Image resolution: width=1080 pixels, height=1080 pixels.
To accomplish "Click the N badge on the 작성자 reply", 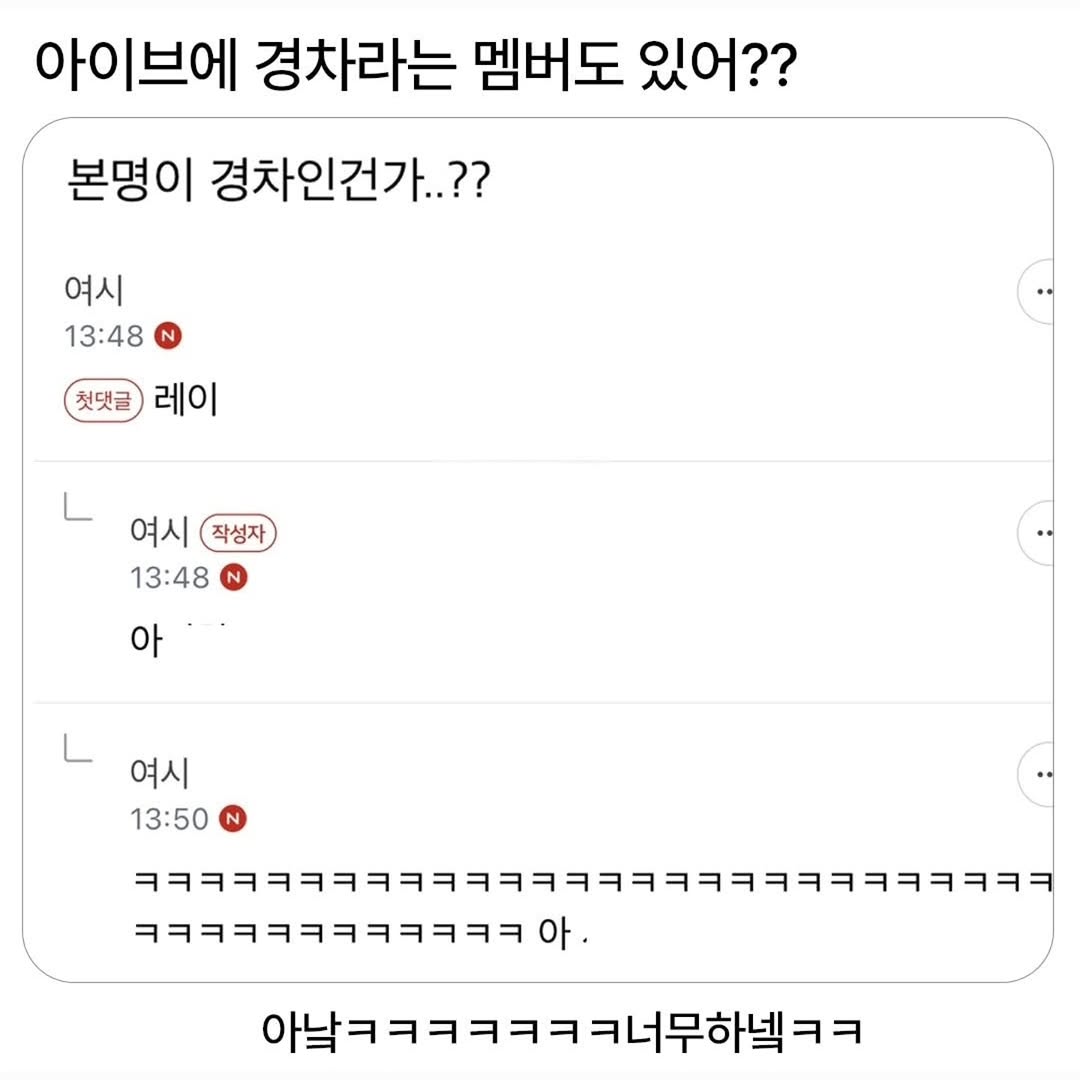I will [233, 577].
